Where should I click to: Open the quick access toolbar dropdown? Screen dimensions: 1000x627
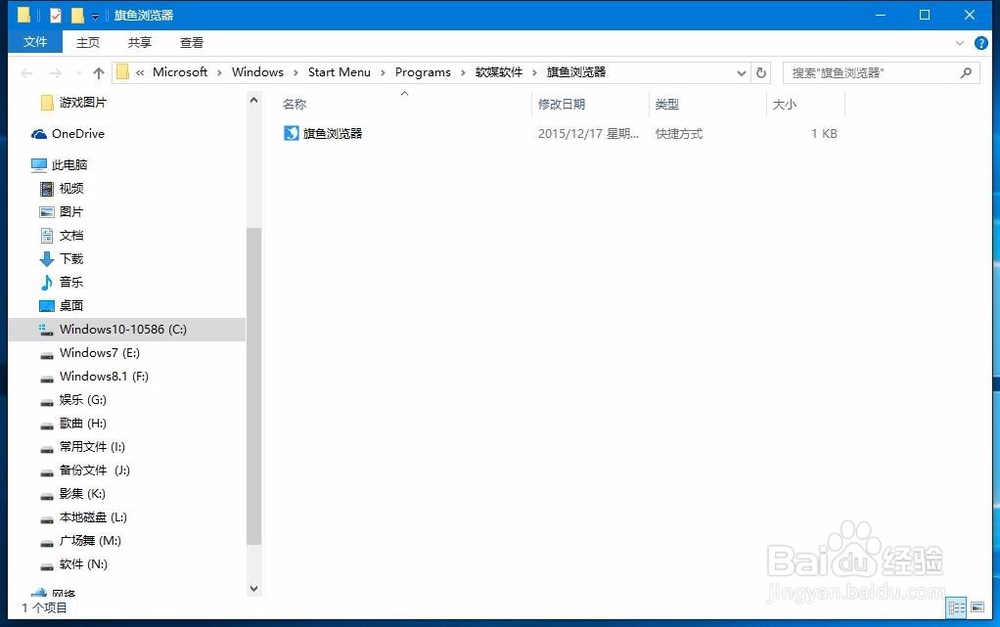(95, 15)
